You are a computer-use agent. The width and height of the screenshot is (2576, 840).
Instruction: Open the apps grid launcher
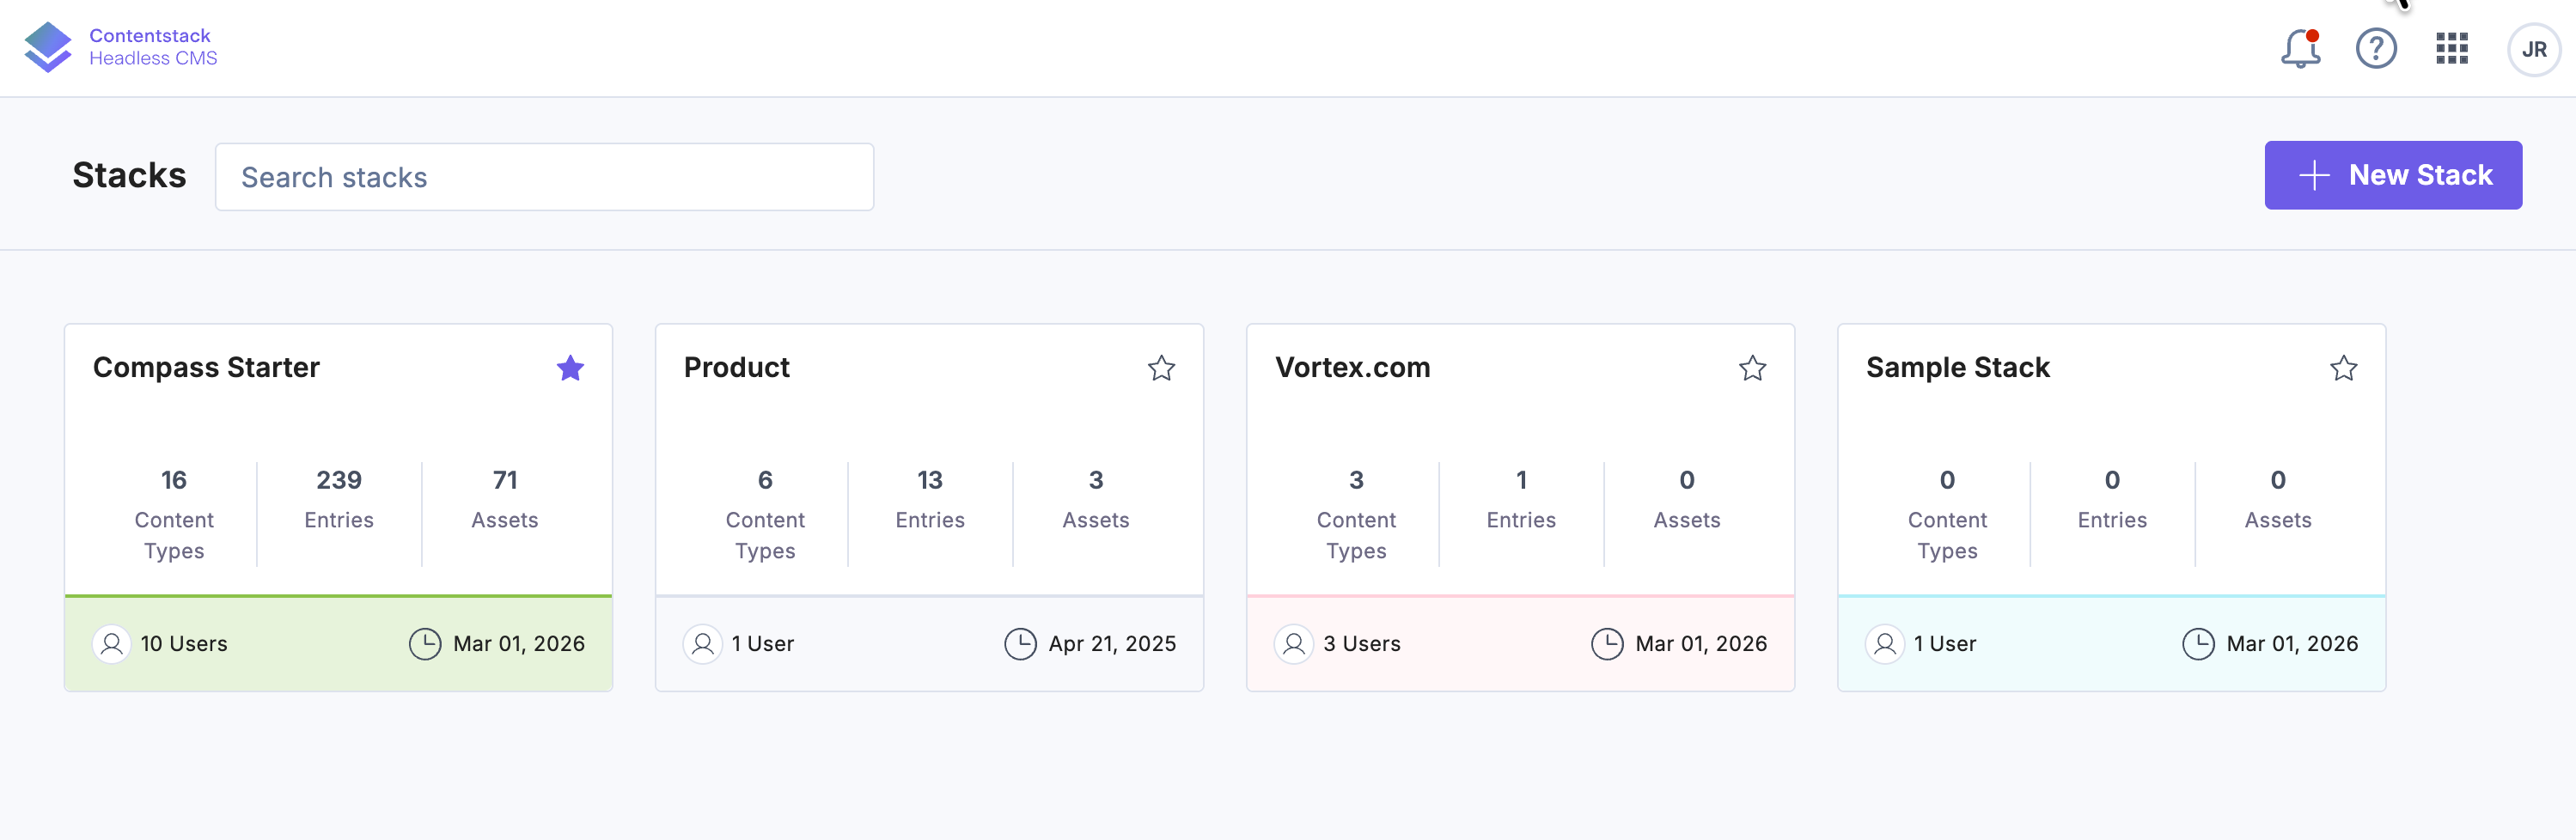2451,47
